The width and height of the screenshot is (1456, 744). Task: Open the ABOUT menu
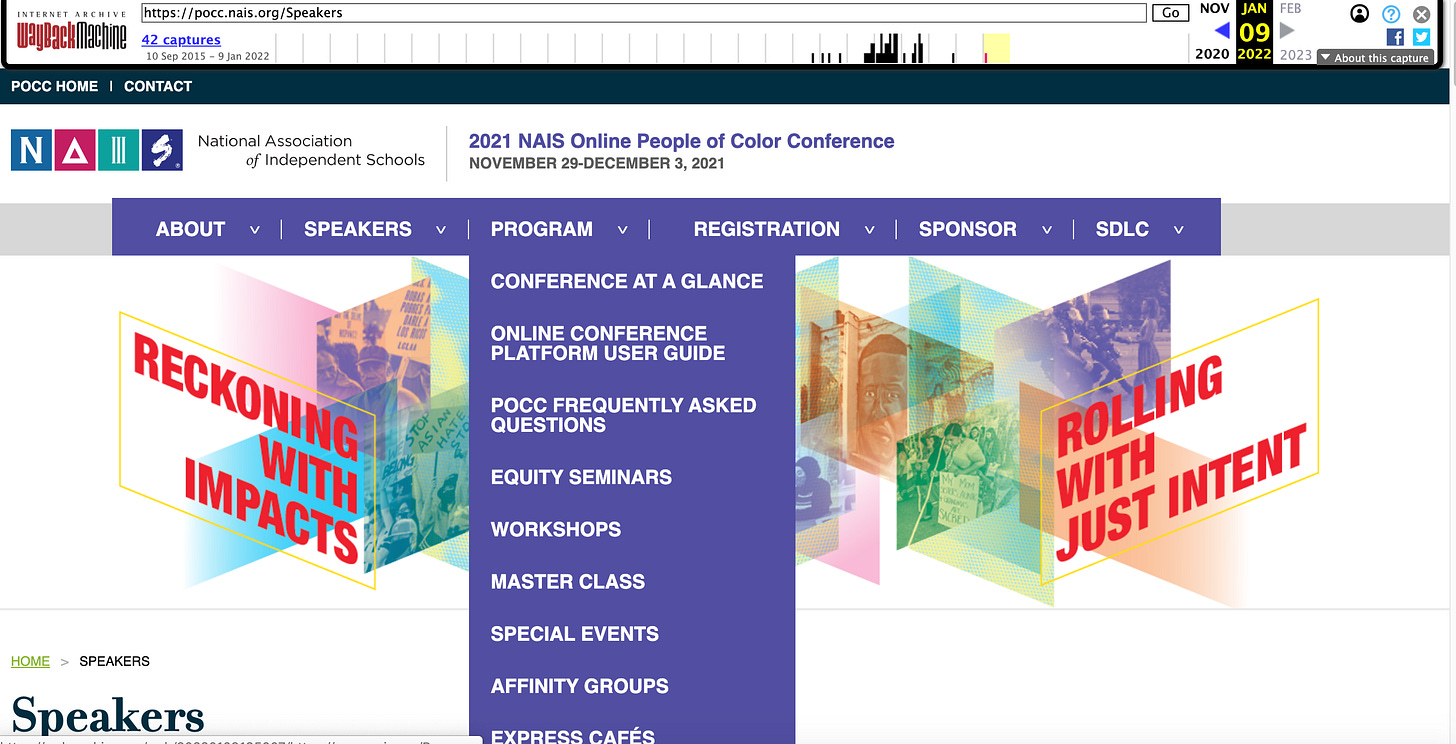click(x=190, y=229)
